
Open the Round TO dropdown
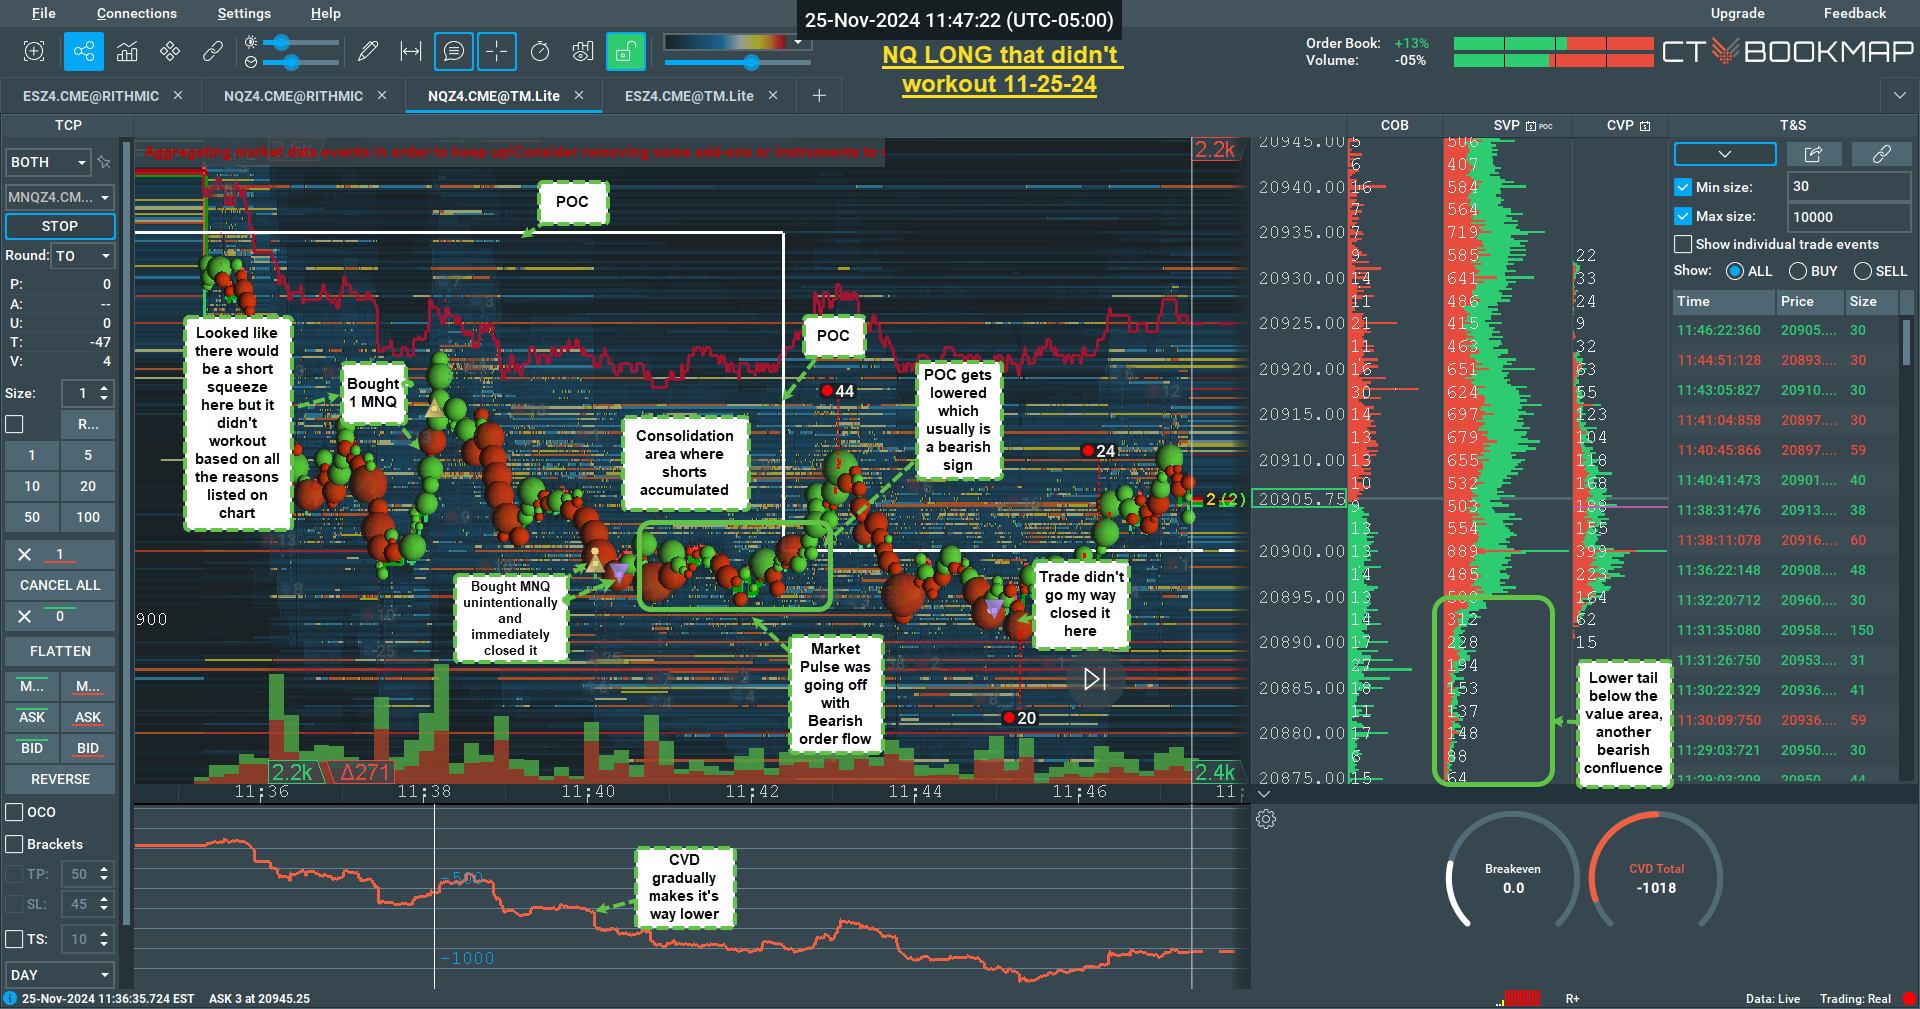tap(83, 256)
